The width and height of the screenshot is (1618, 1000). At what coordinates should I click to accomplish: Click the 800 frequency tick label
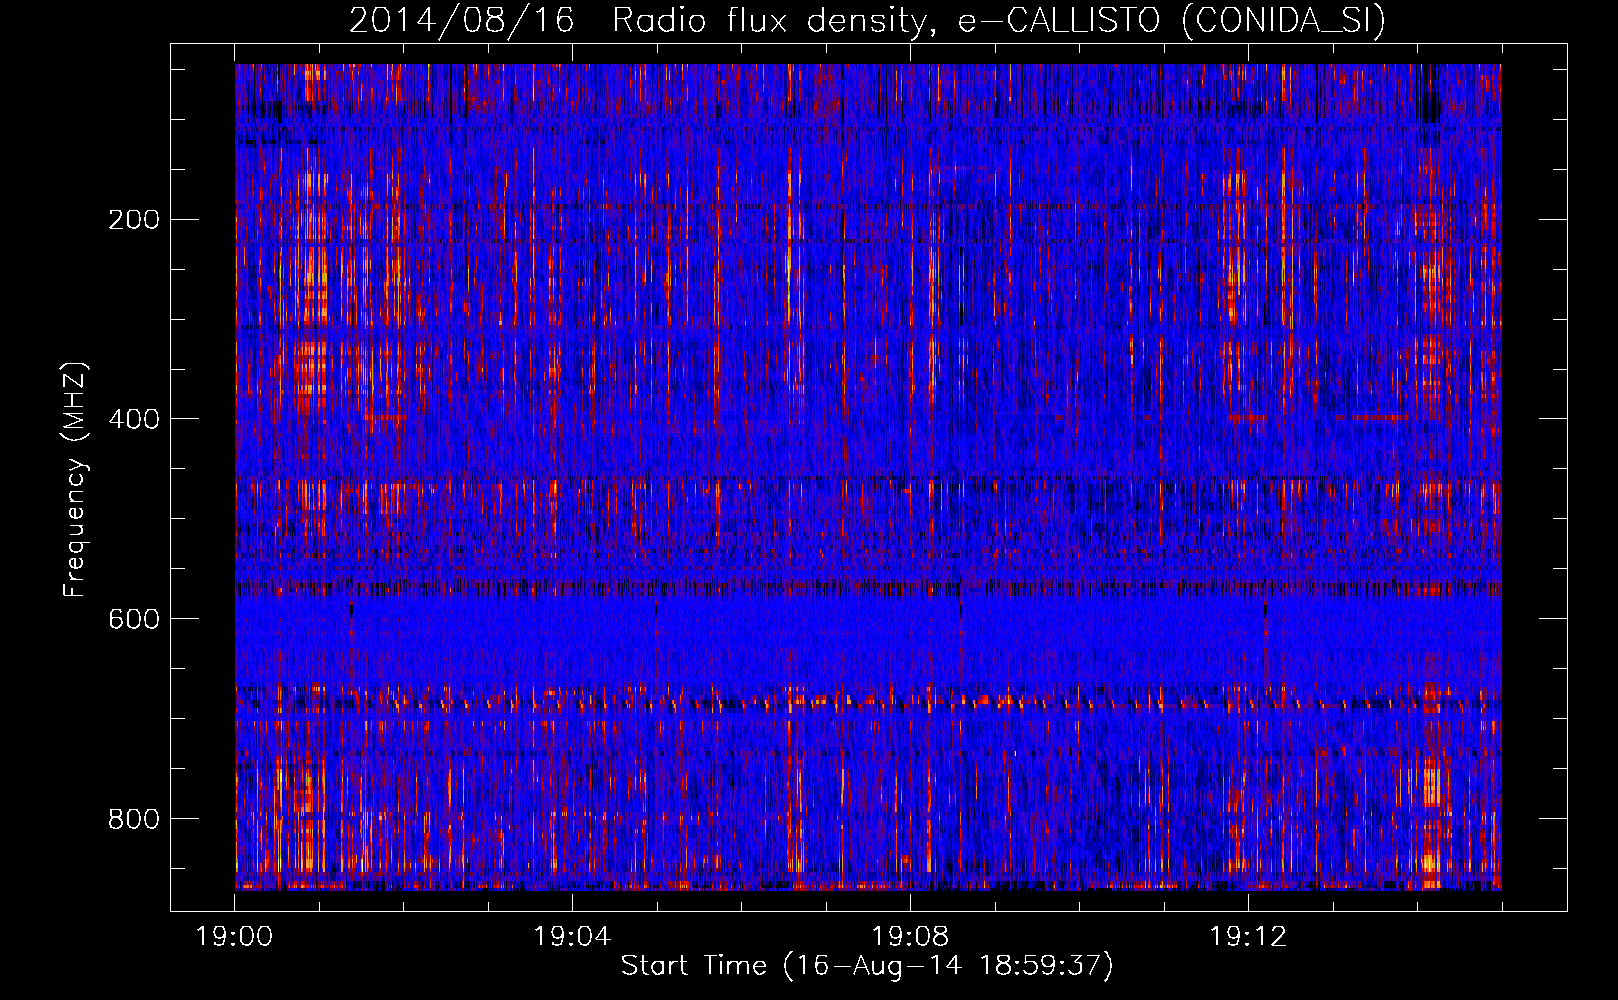click(133, 819)
